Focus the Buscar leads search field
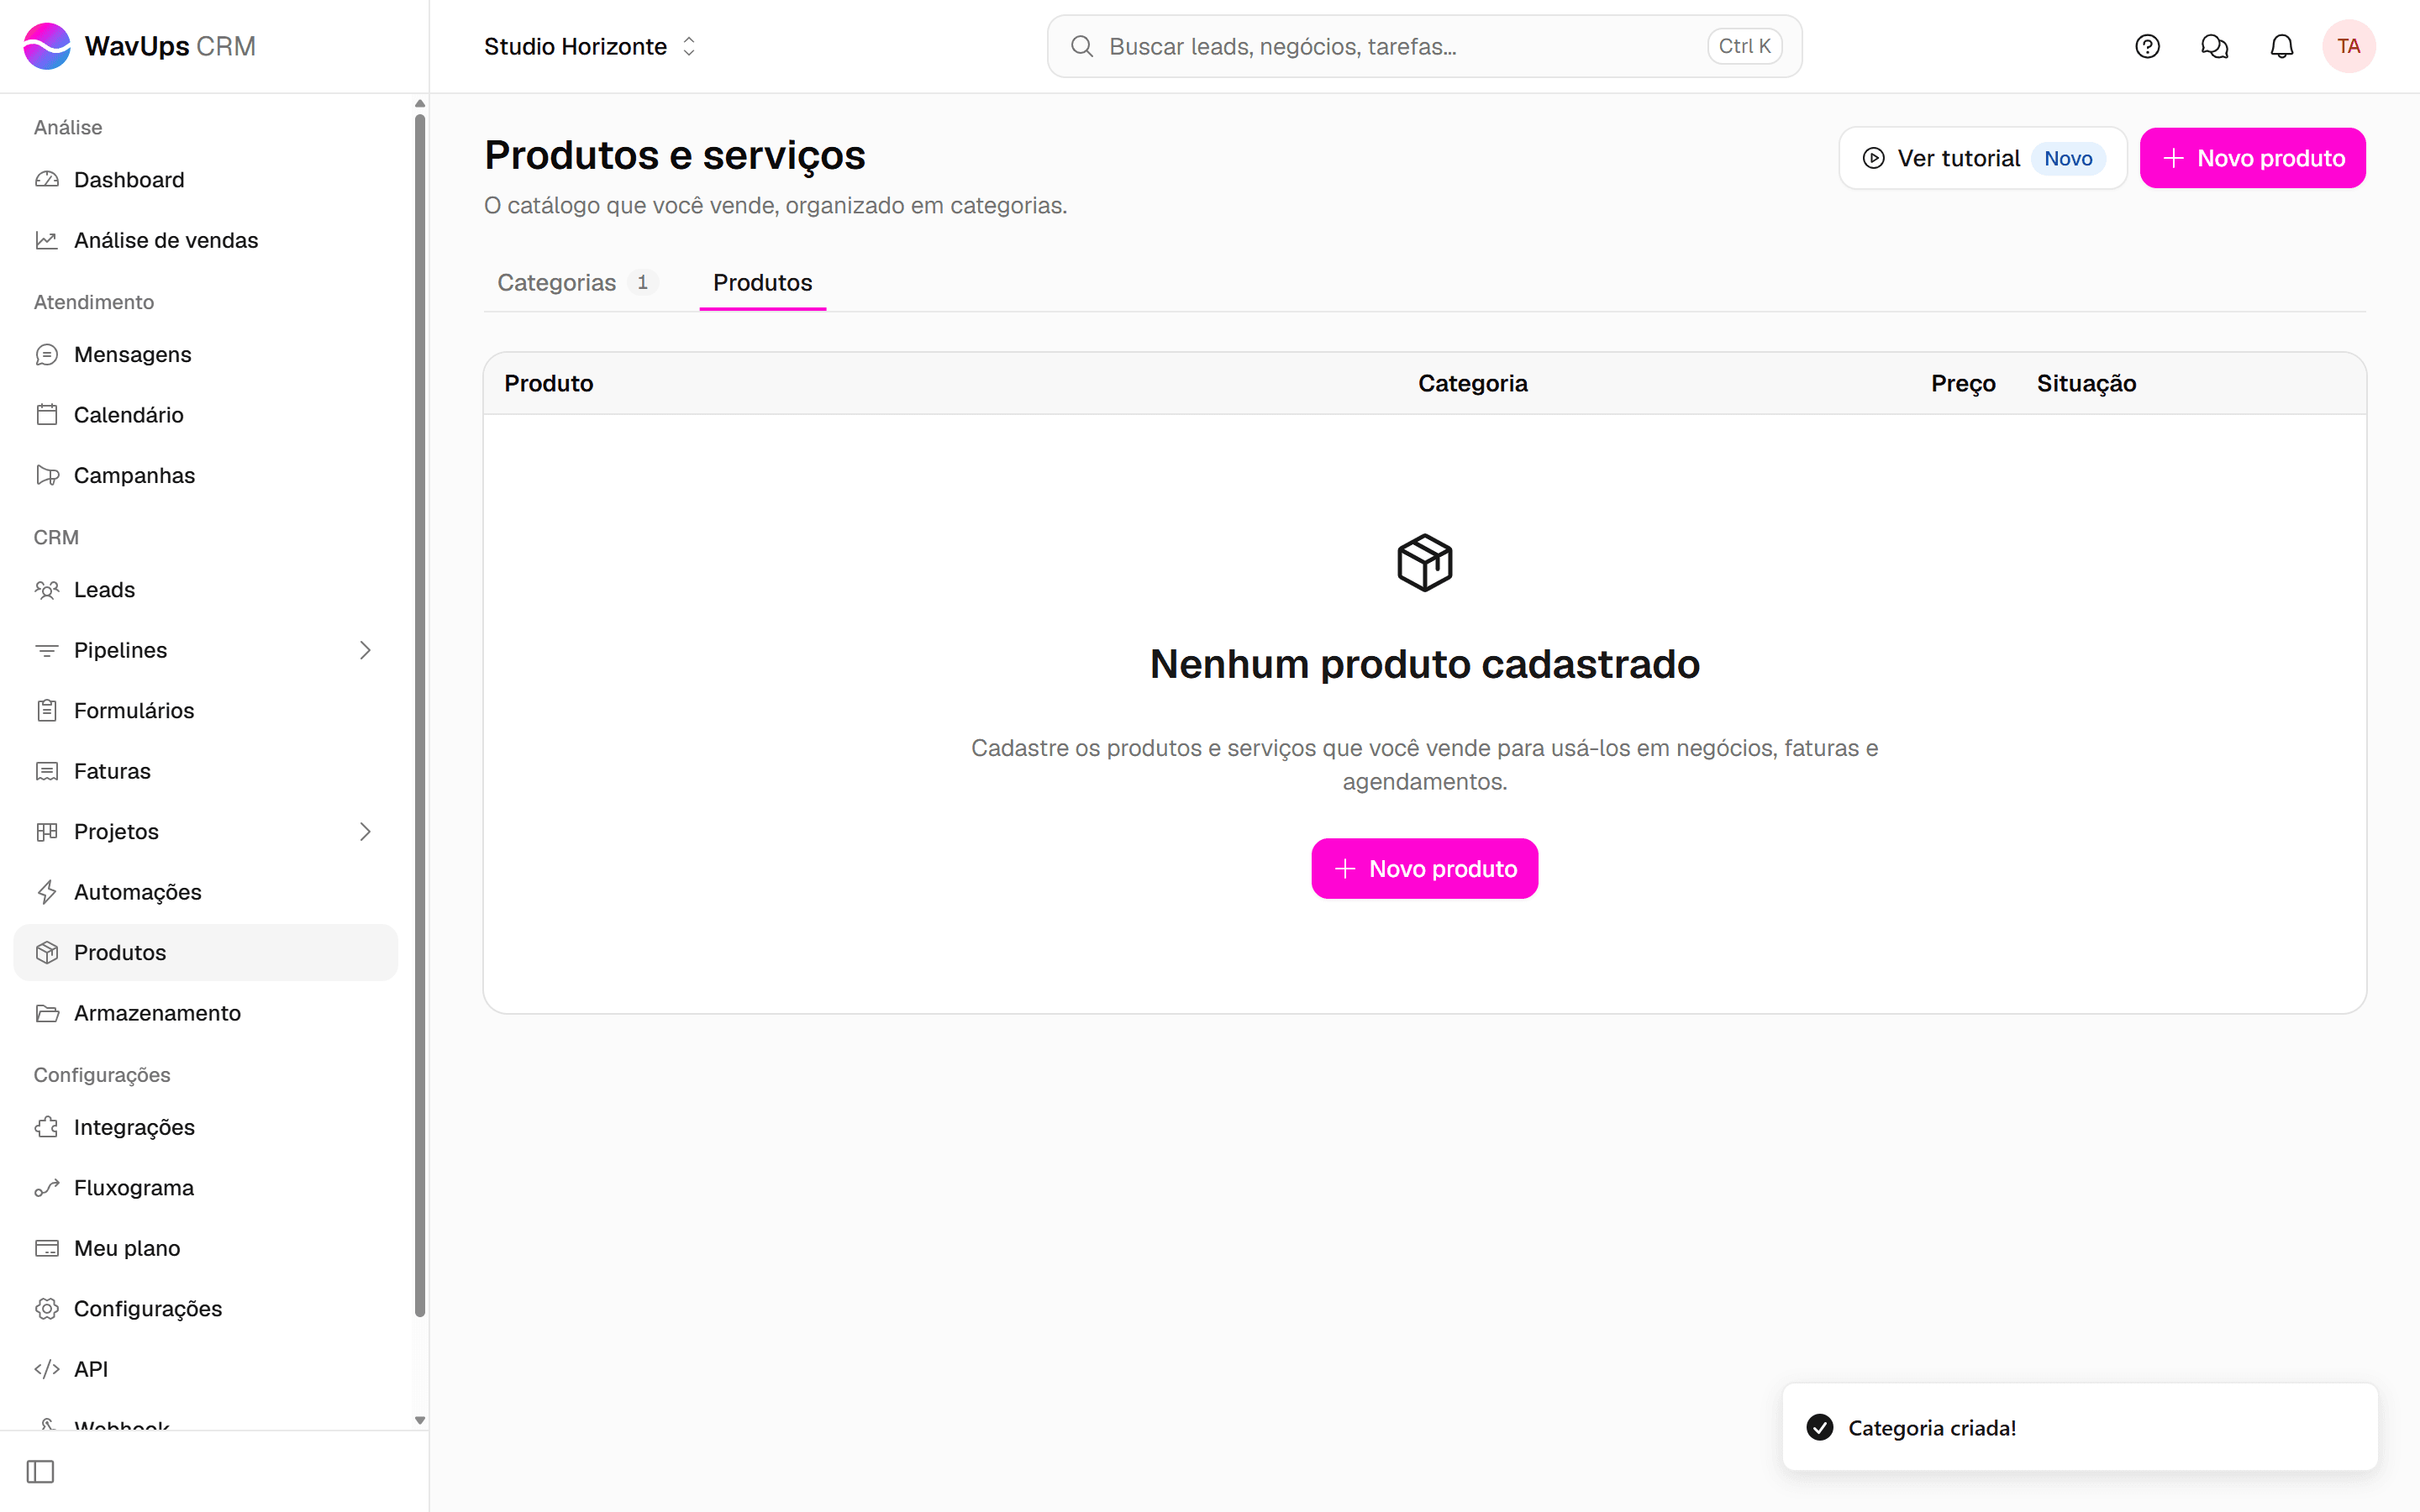 coord(1424,46)
